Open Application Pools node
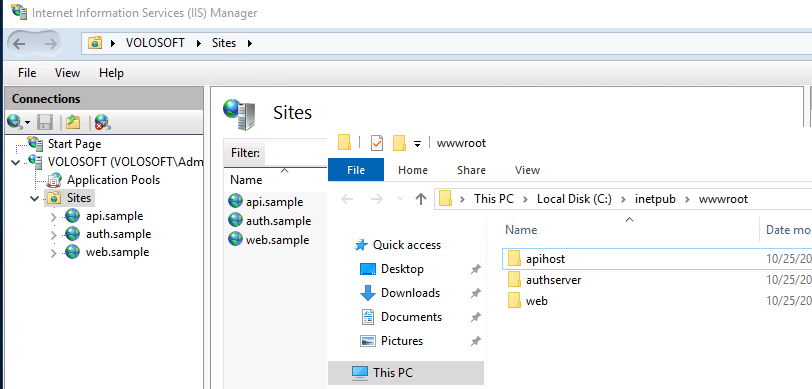The image size is (812, 389). coord(113,180)
